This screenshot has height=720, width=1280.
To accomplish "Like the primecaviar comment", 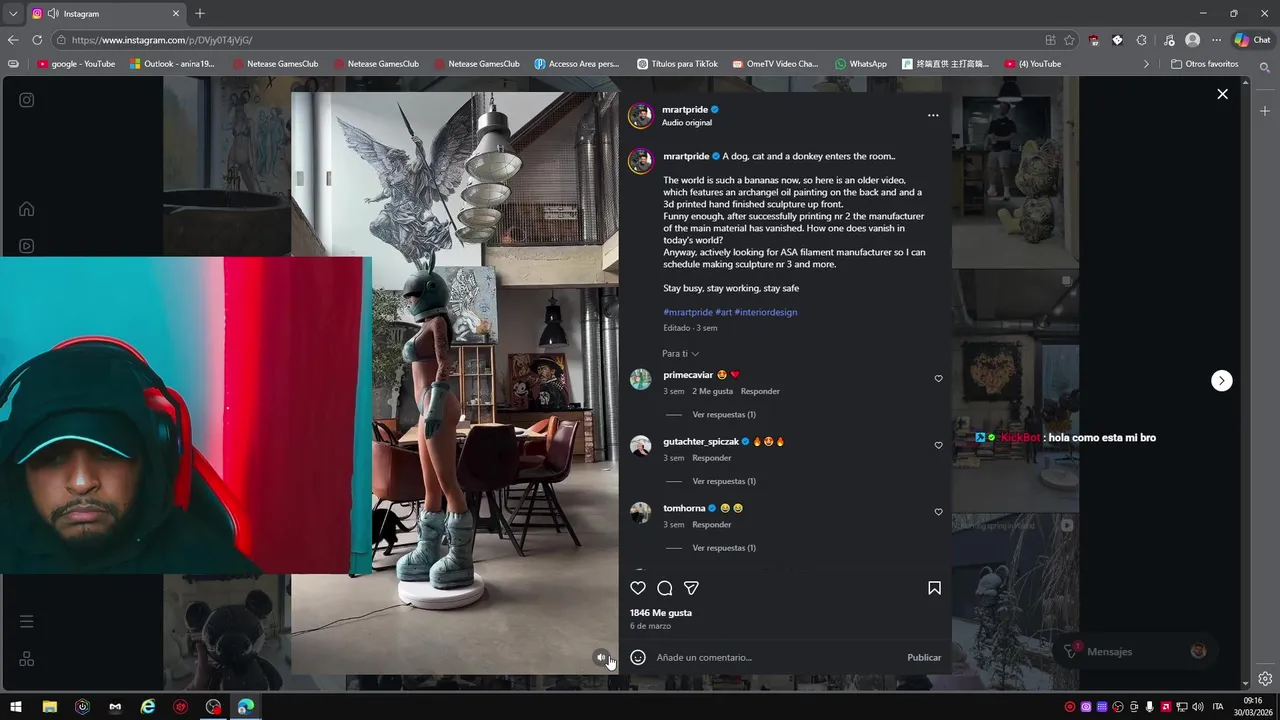I will pos(938,379).
